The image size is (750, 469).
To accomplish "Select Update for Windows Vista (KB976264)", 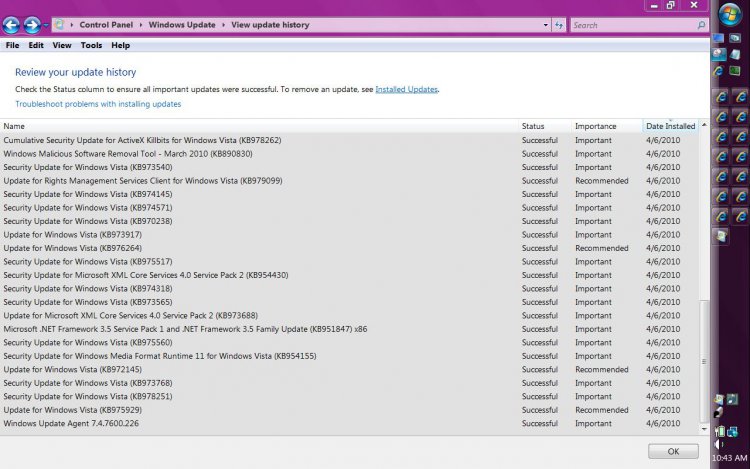I will point(349,248).
